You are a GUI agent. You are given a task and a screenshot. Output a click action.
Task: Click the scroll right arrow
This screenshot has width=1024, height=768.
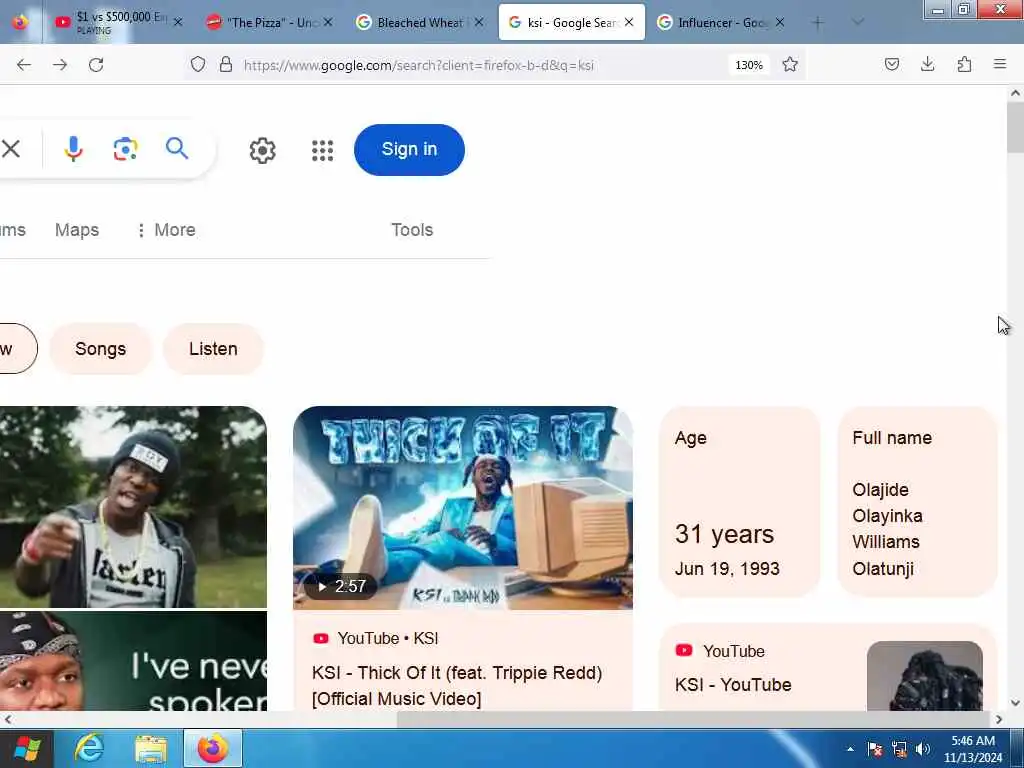pyautogui.click(x=999, y=719)
